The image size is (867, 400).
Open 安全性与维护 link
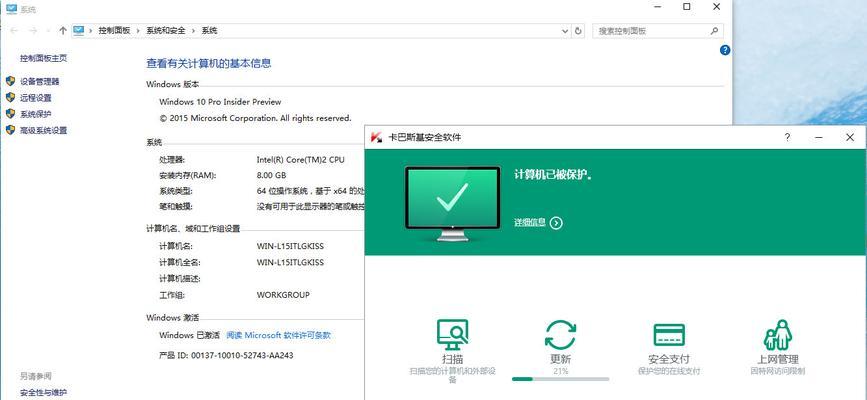tap(43, 393)
